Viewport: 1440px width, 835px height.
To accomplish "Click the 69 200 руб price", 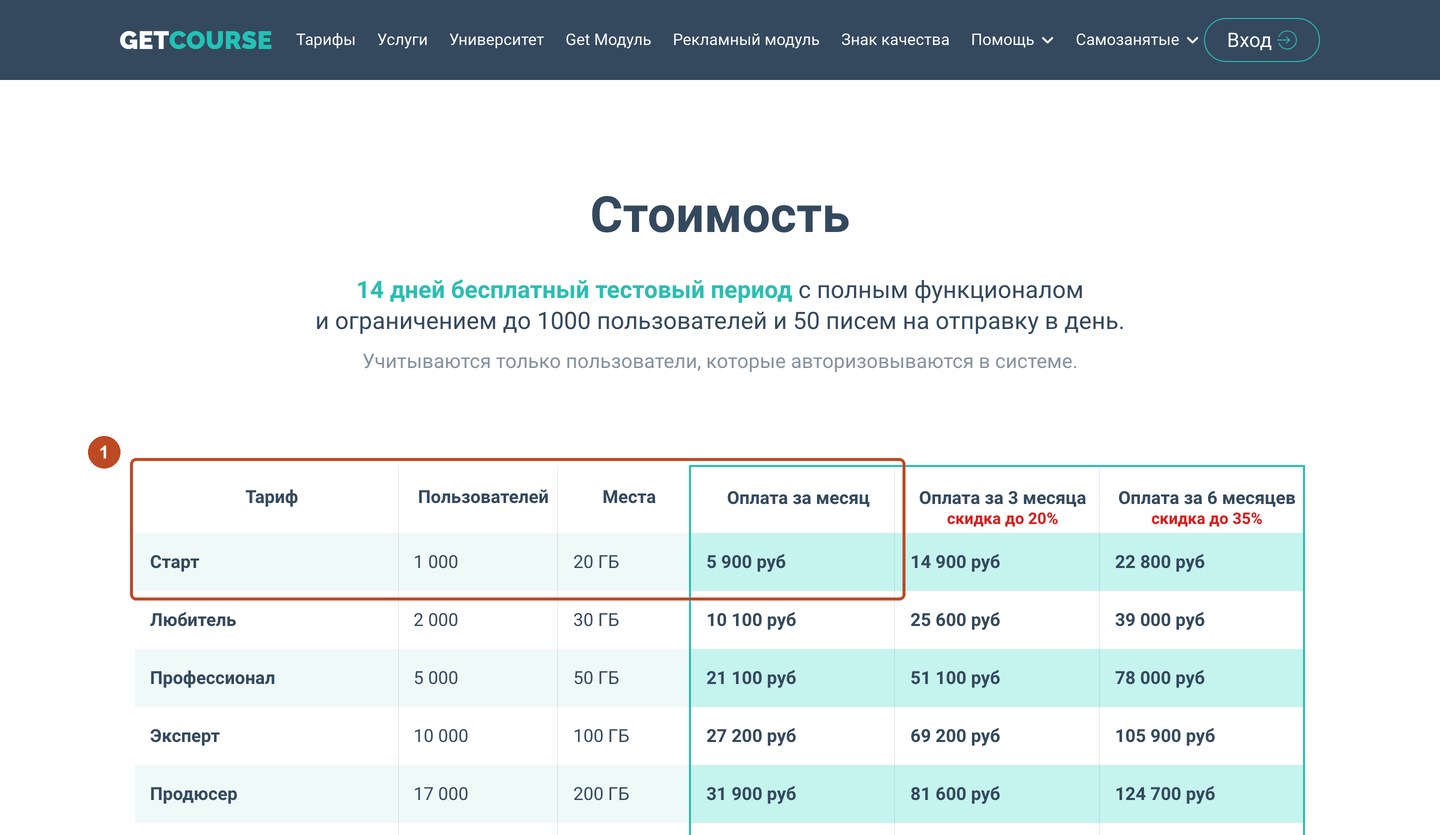I will (955, 736).
